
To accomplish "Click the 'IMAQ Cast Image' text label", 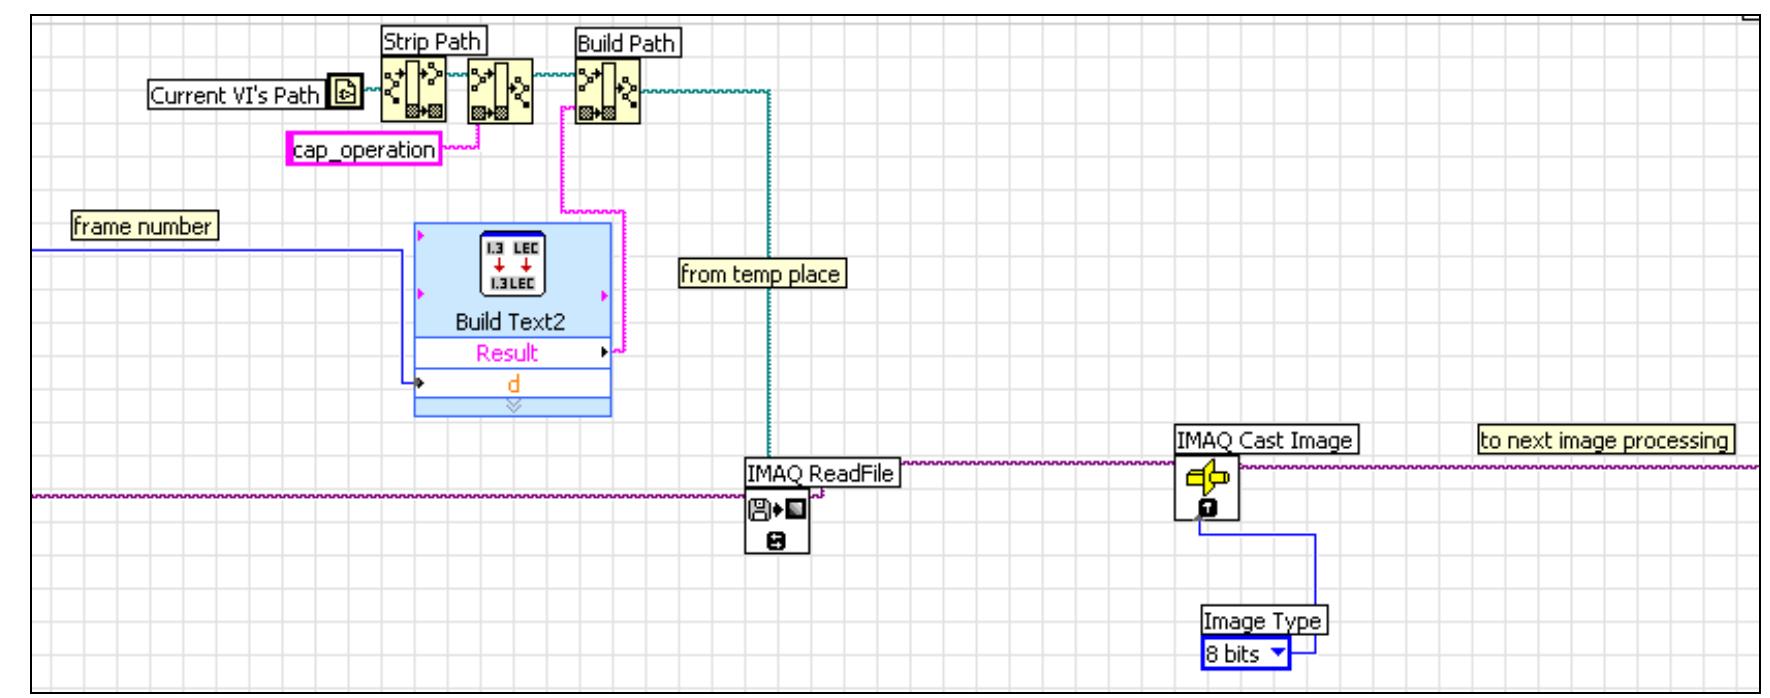I will click(x=1266, y=440).
